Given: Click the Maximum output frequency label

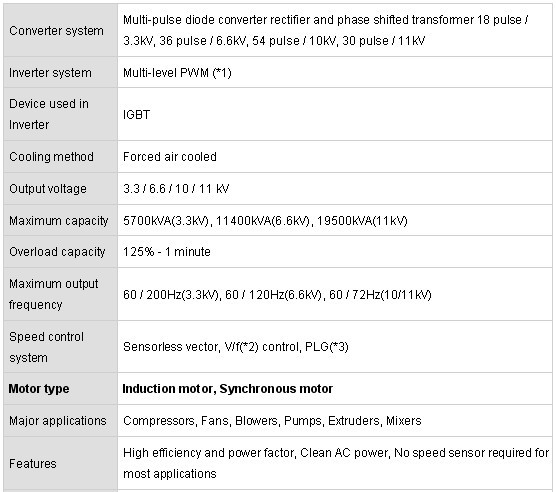Looking at the screenshot, I should [x=54, y=294].
